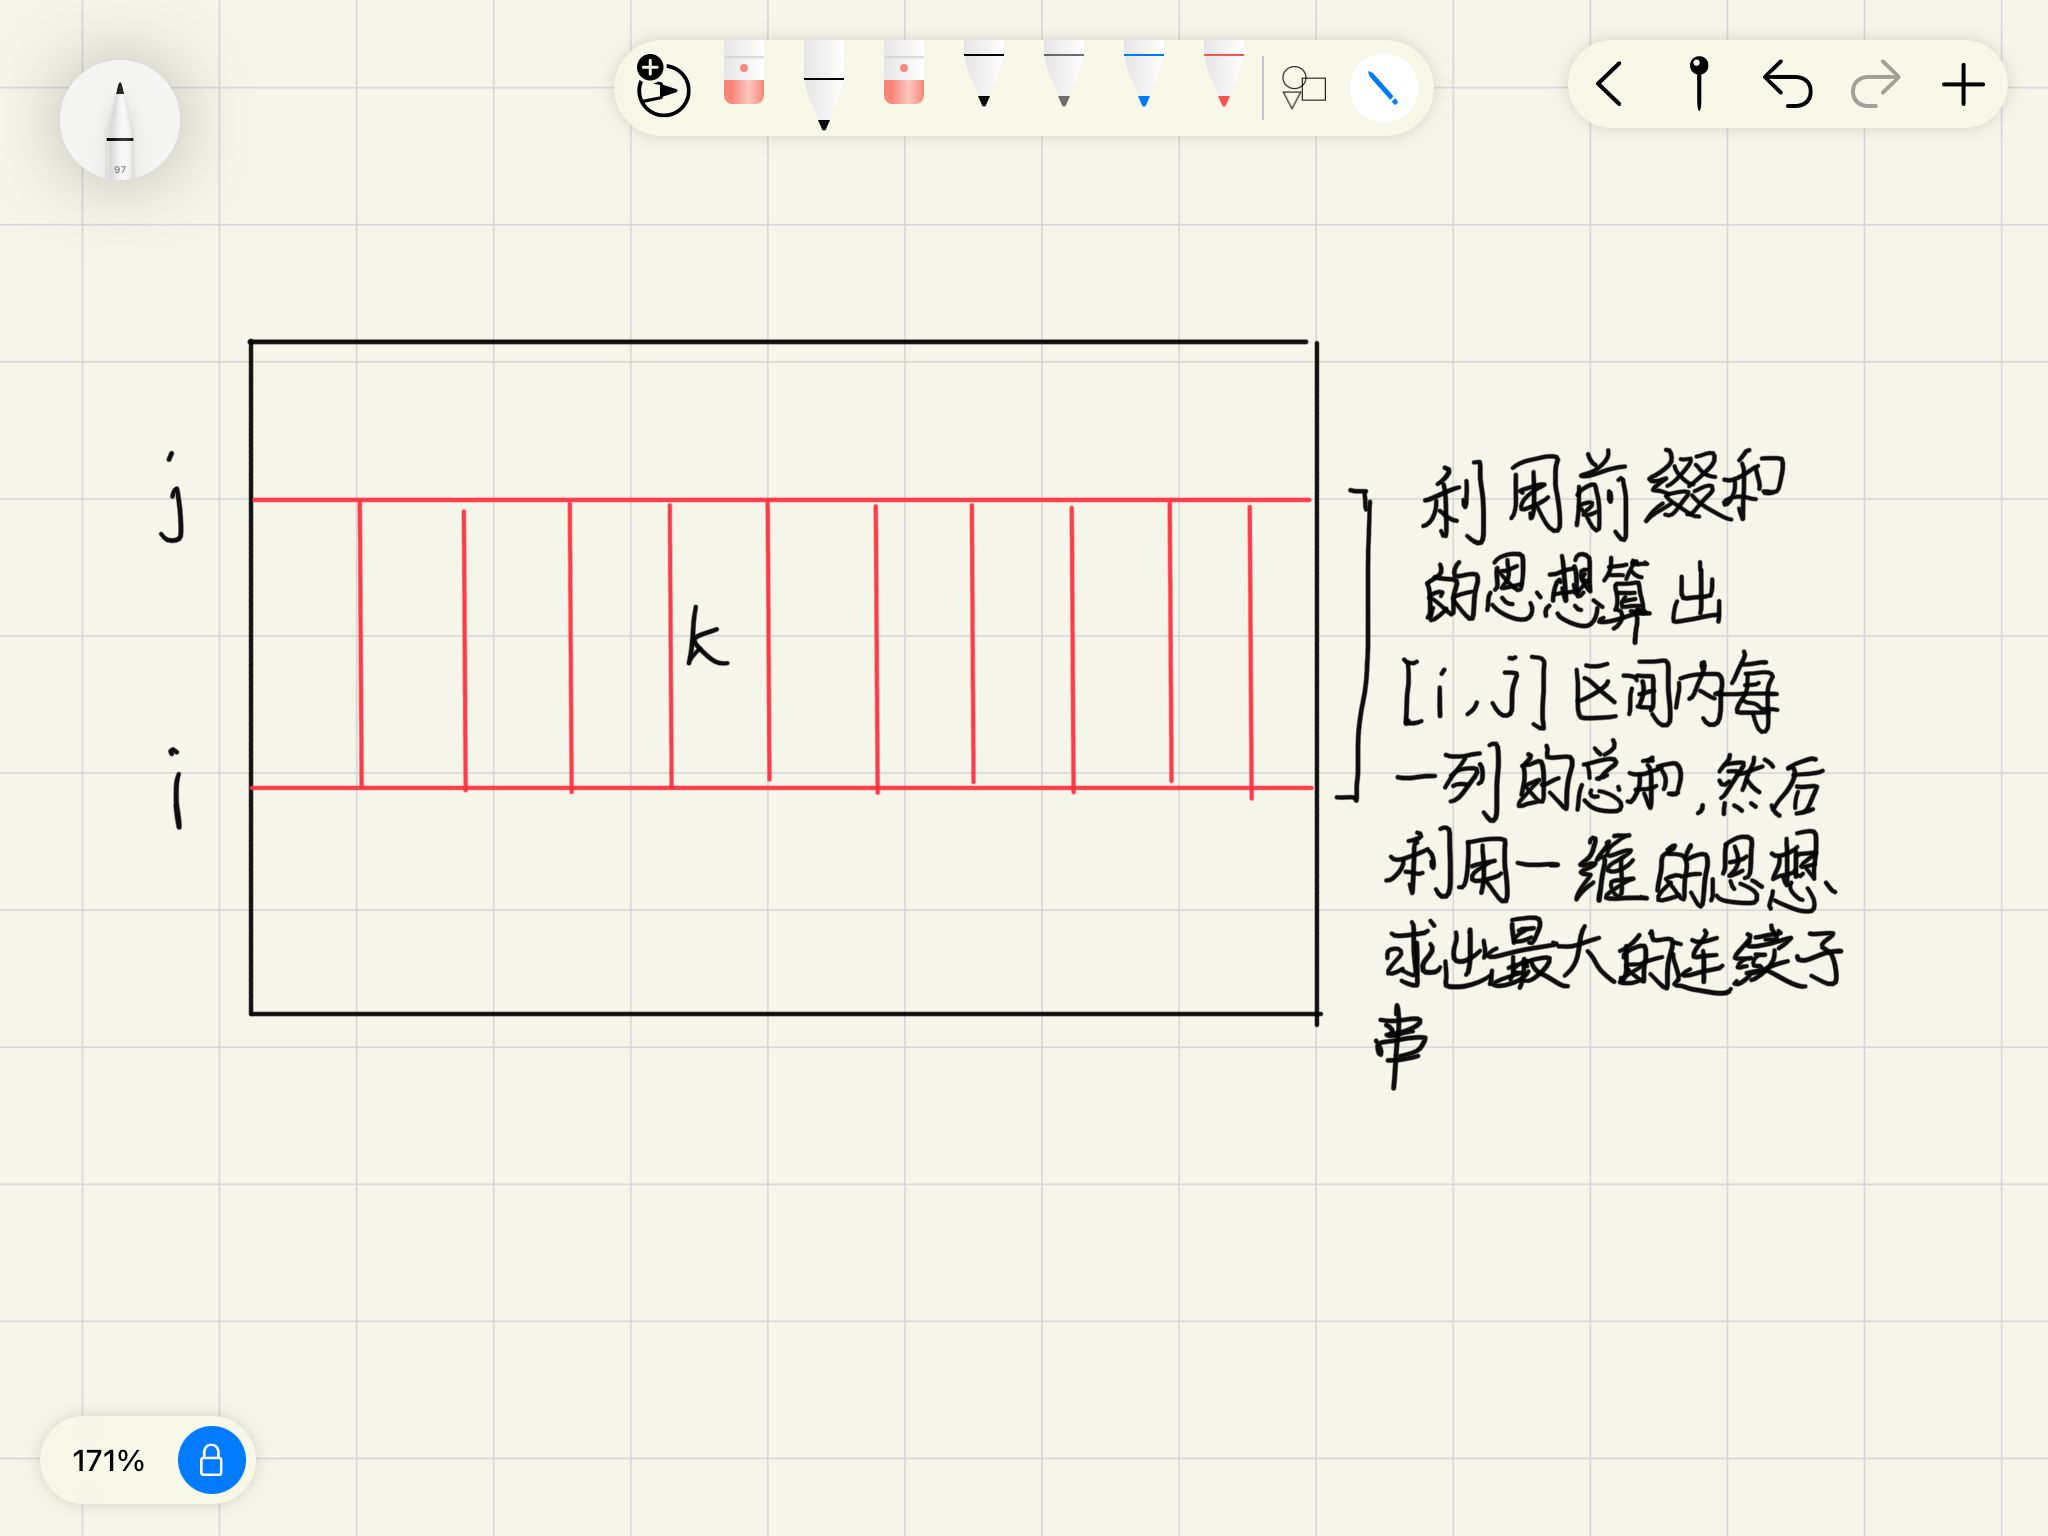Select the currently active black pen
Image resolution: width=2048 pixels, height=1536 pixels.
click(x=824, y=87)
